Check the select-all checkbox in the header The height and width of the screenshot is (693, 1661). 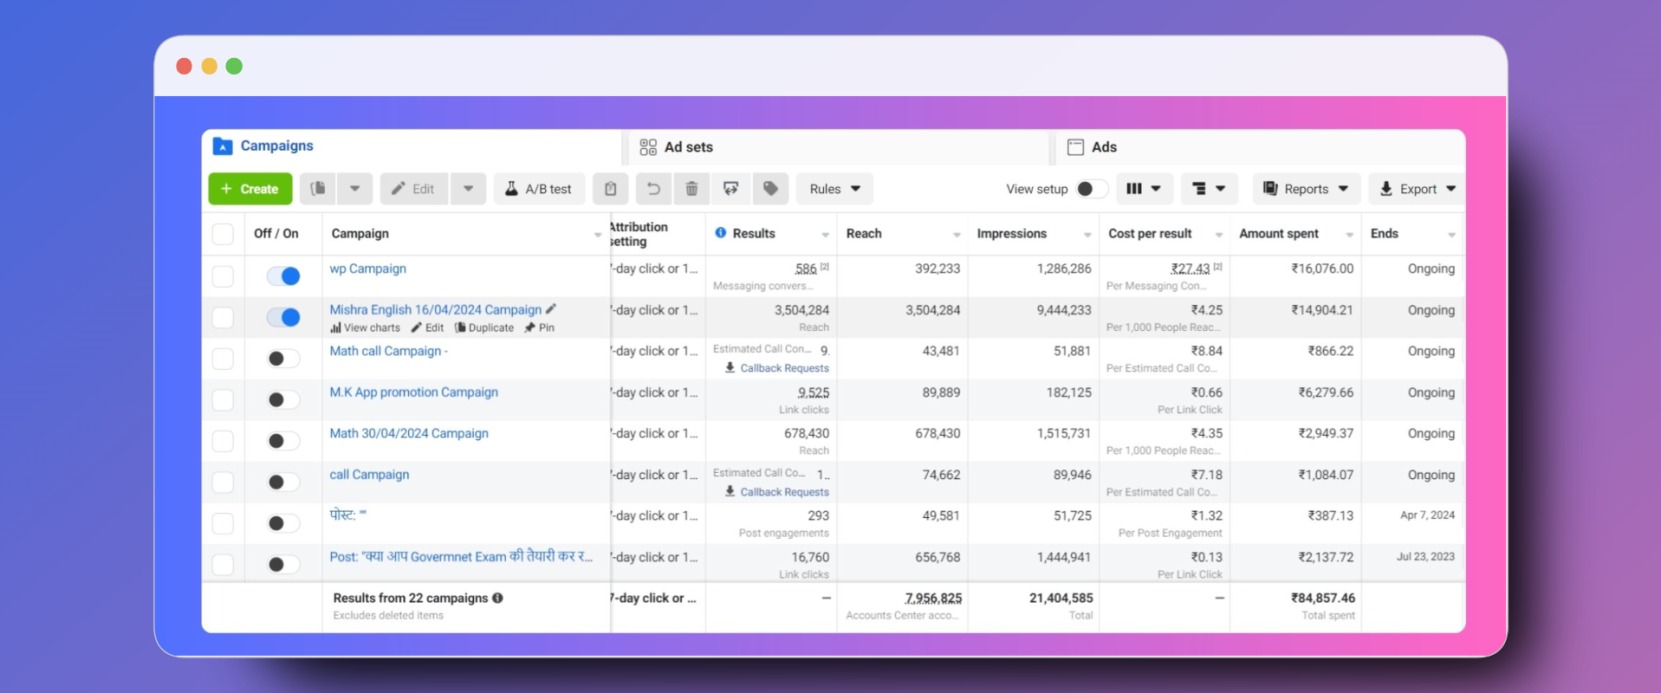coord(223,234)
